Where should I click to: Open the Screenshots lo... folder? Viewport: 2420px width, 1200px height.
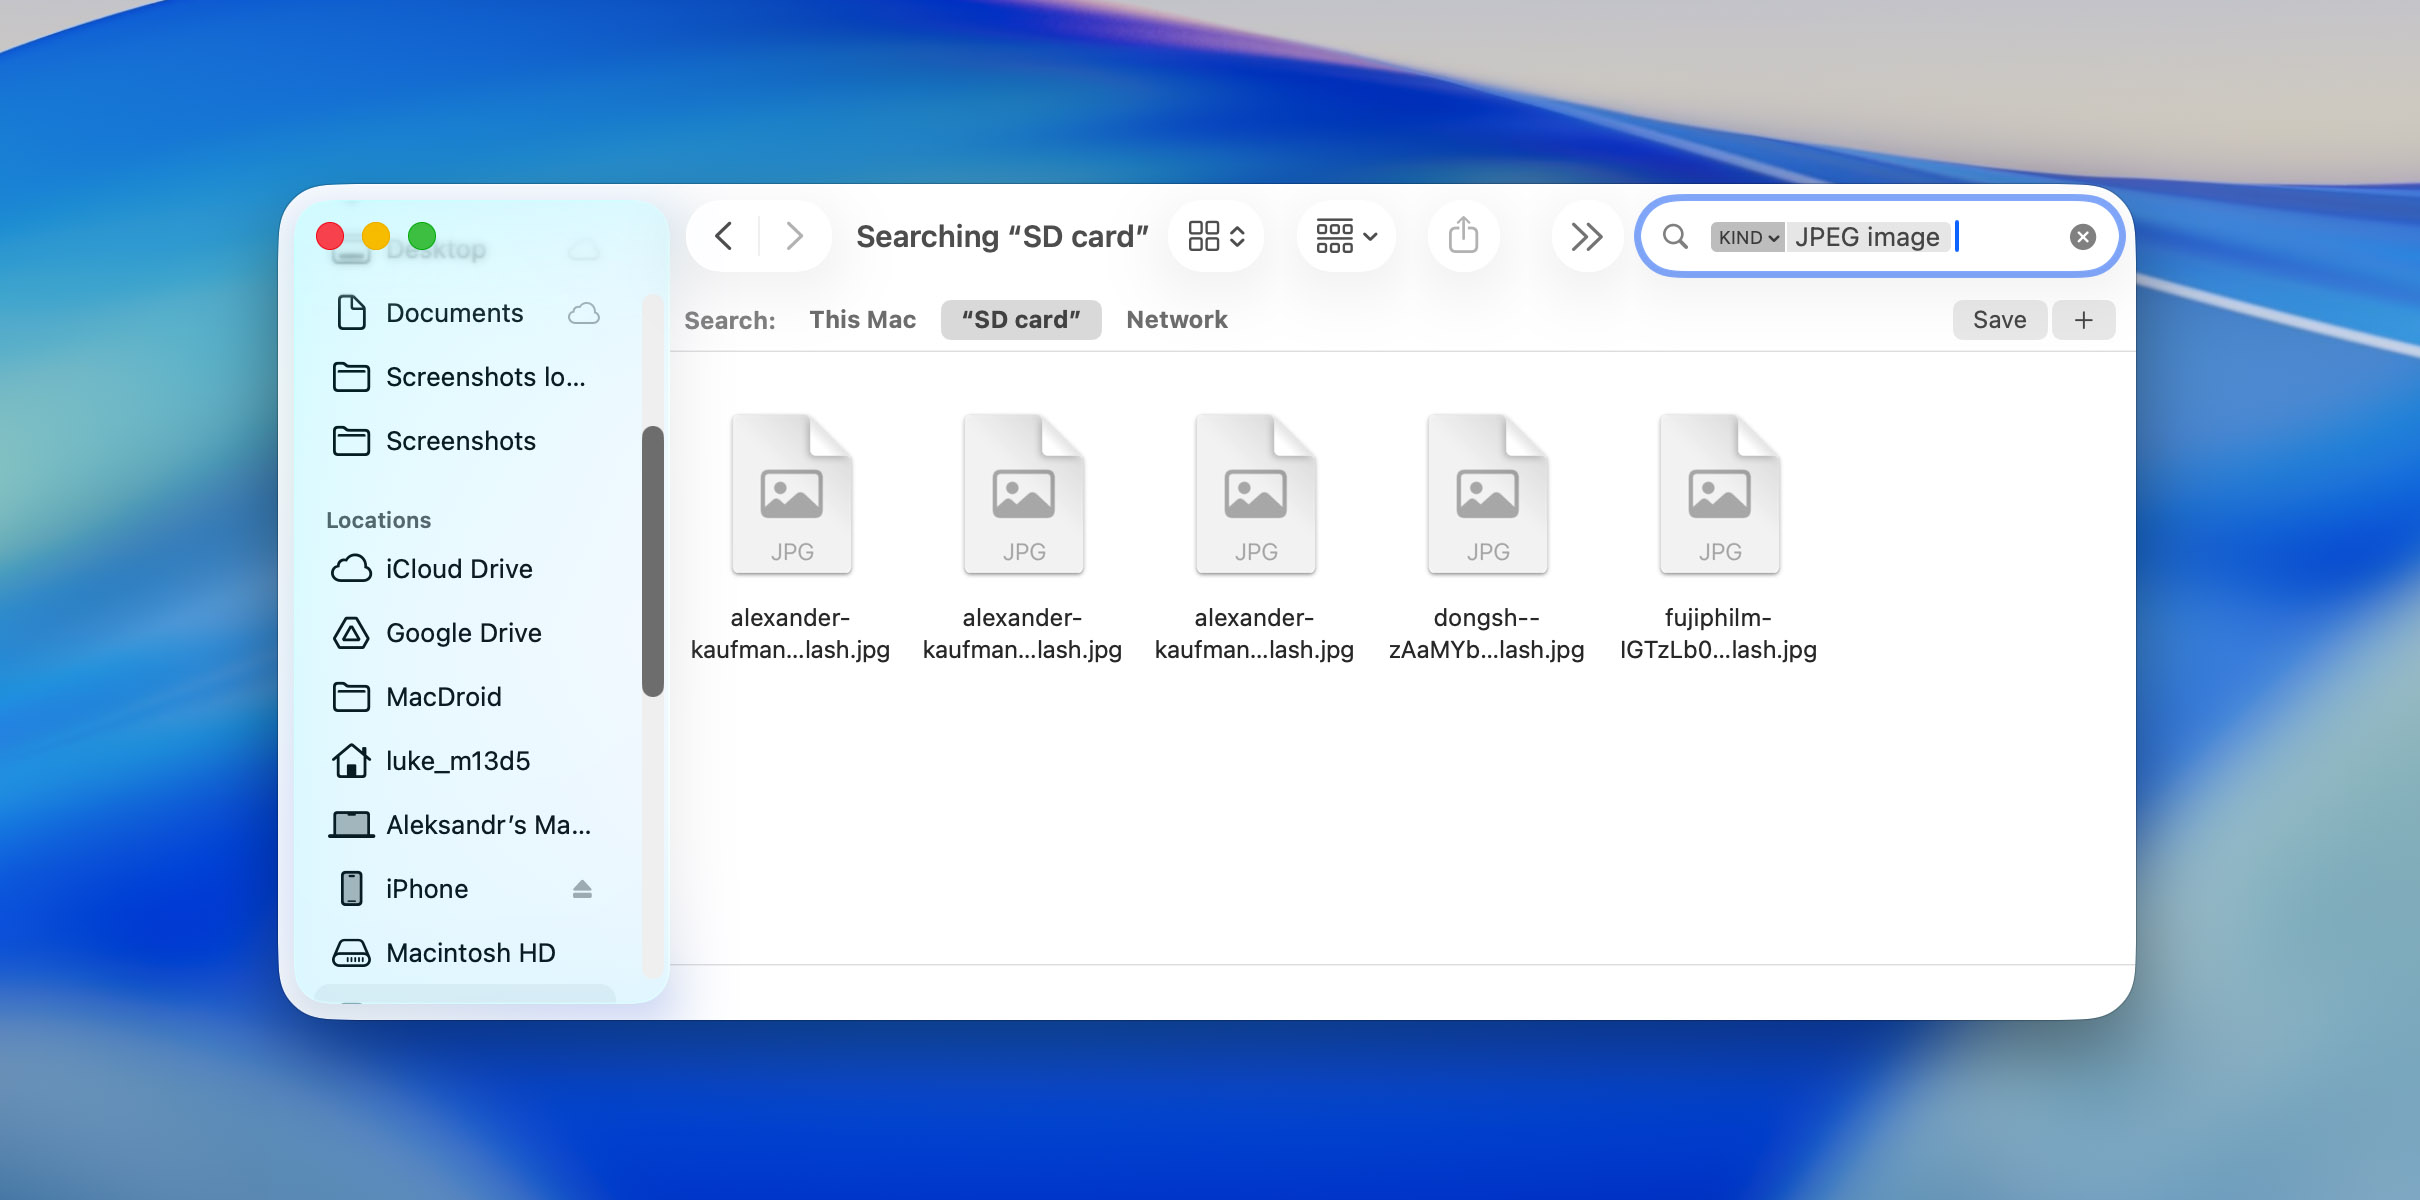tap(466, 377)
